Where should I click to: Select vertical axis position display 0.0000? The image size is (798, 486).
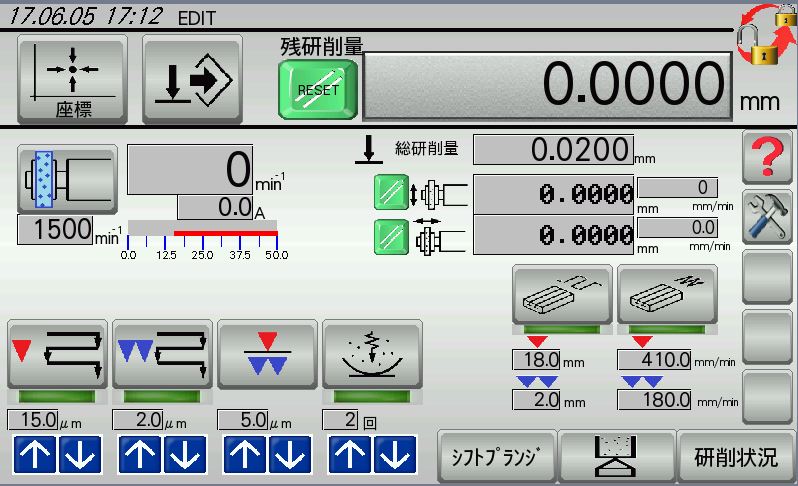[553, 194]
